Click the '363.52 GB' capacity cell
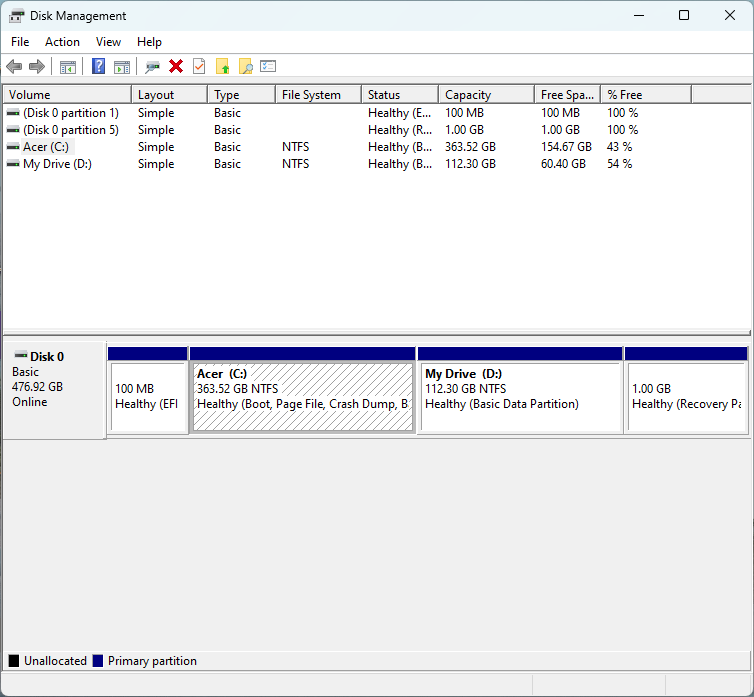 pyautogui.click(x=470, y=147)
